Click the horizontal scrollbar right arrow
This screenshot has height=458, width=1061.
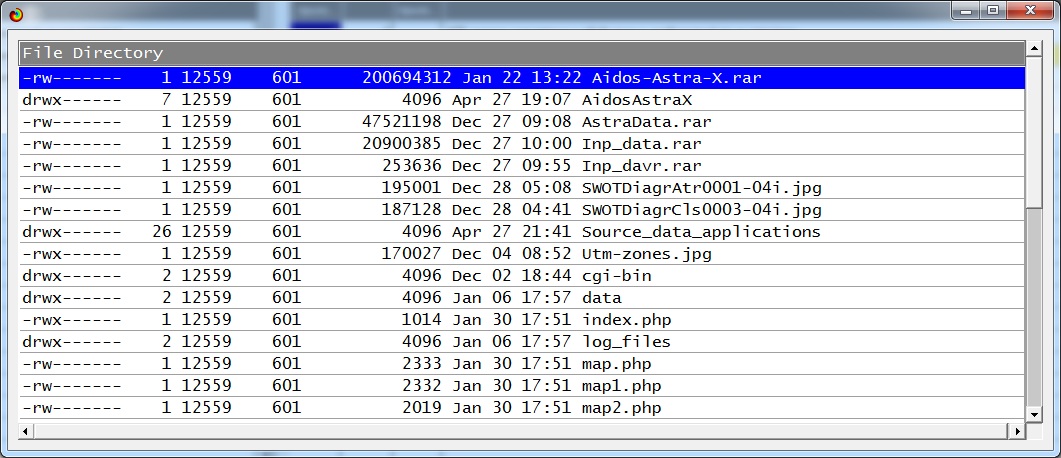pyautogui.click(x=1017, y=431)
